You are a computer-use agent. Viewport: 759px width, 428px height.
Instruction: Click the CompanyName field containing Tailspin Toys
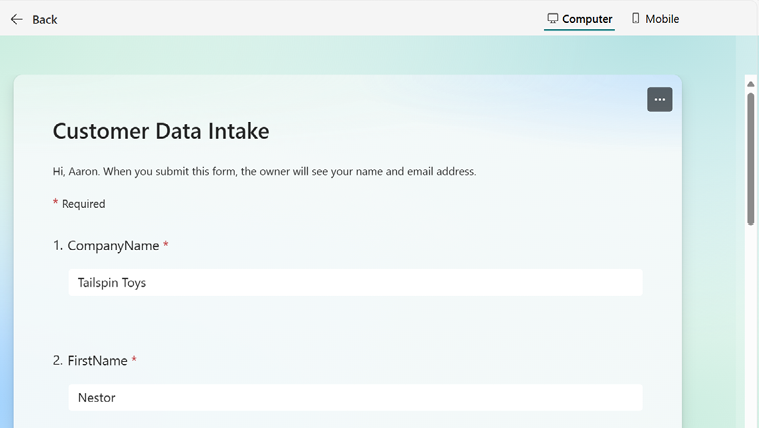click(x=355, y=283)
